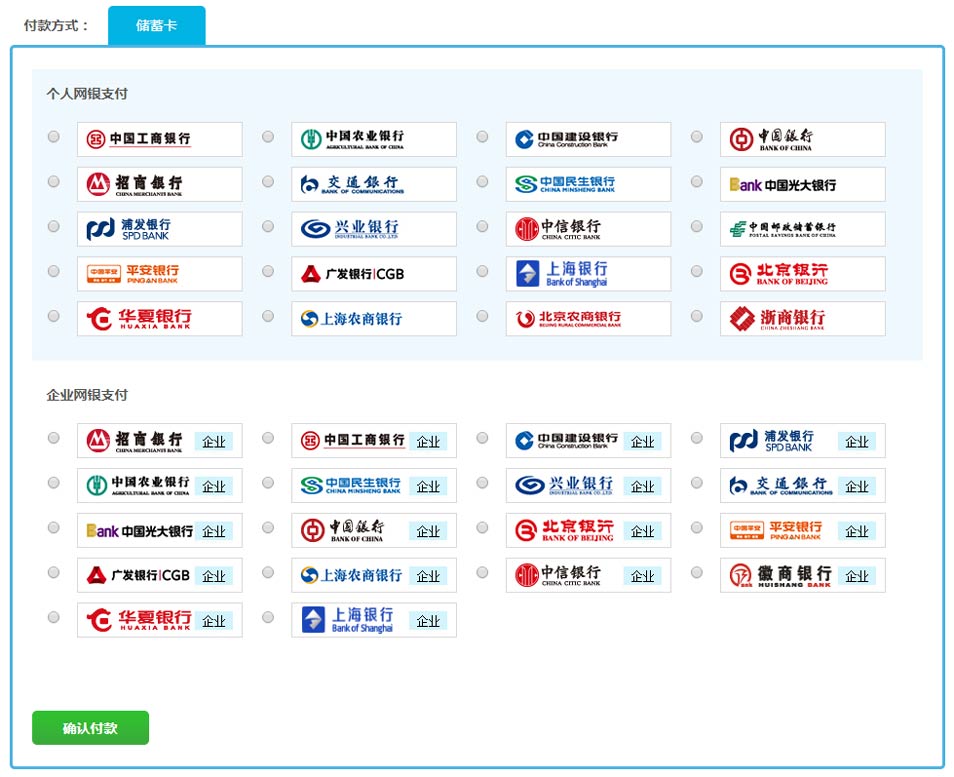This screenshot has height=777, width=954.
Task: Click the 兴业银行 logo under 个人网银支付
Action: (x=374, y=229)
